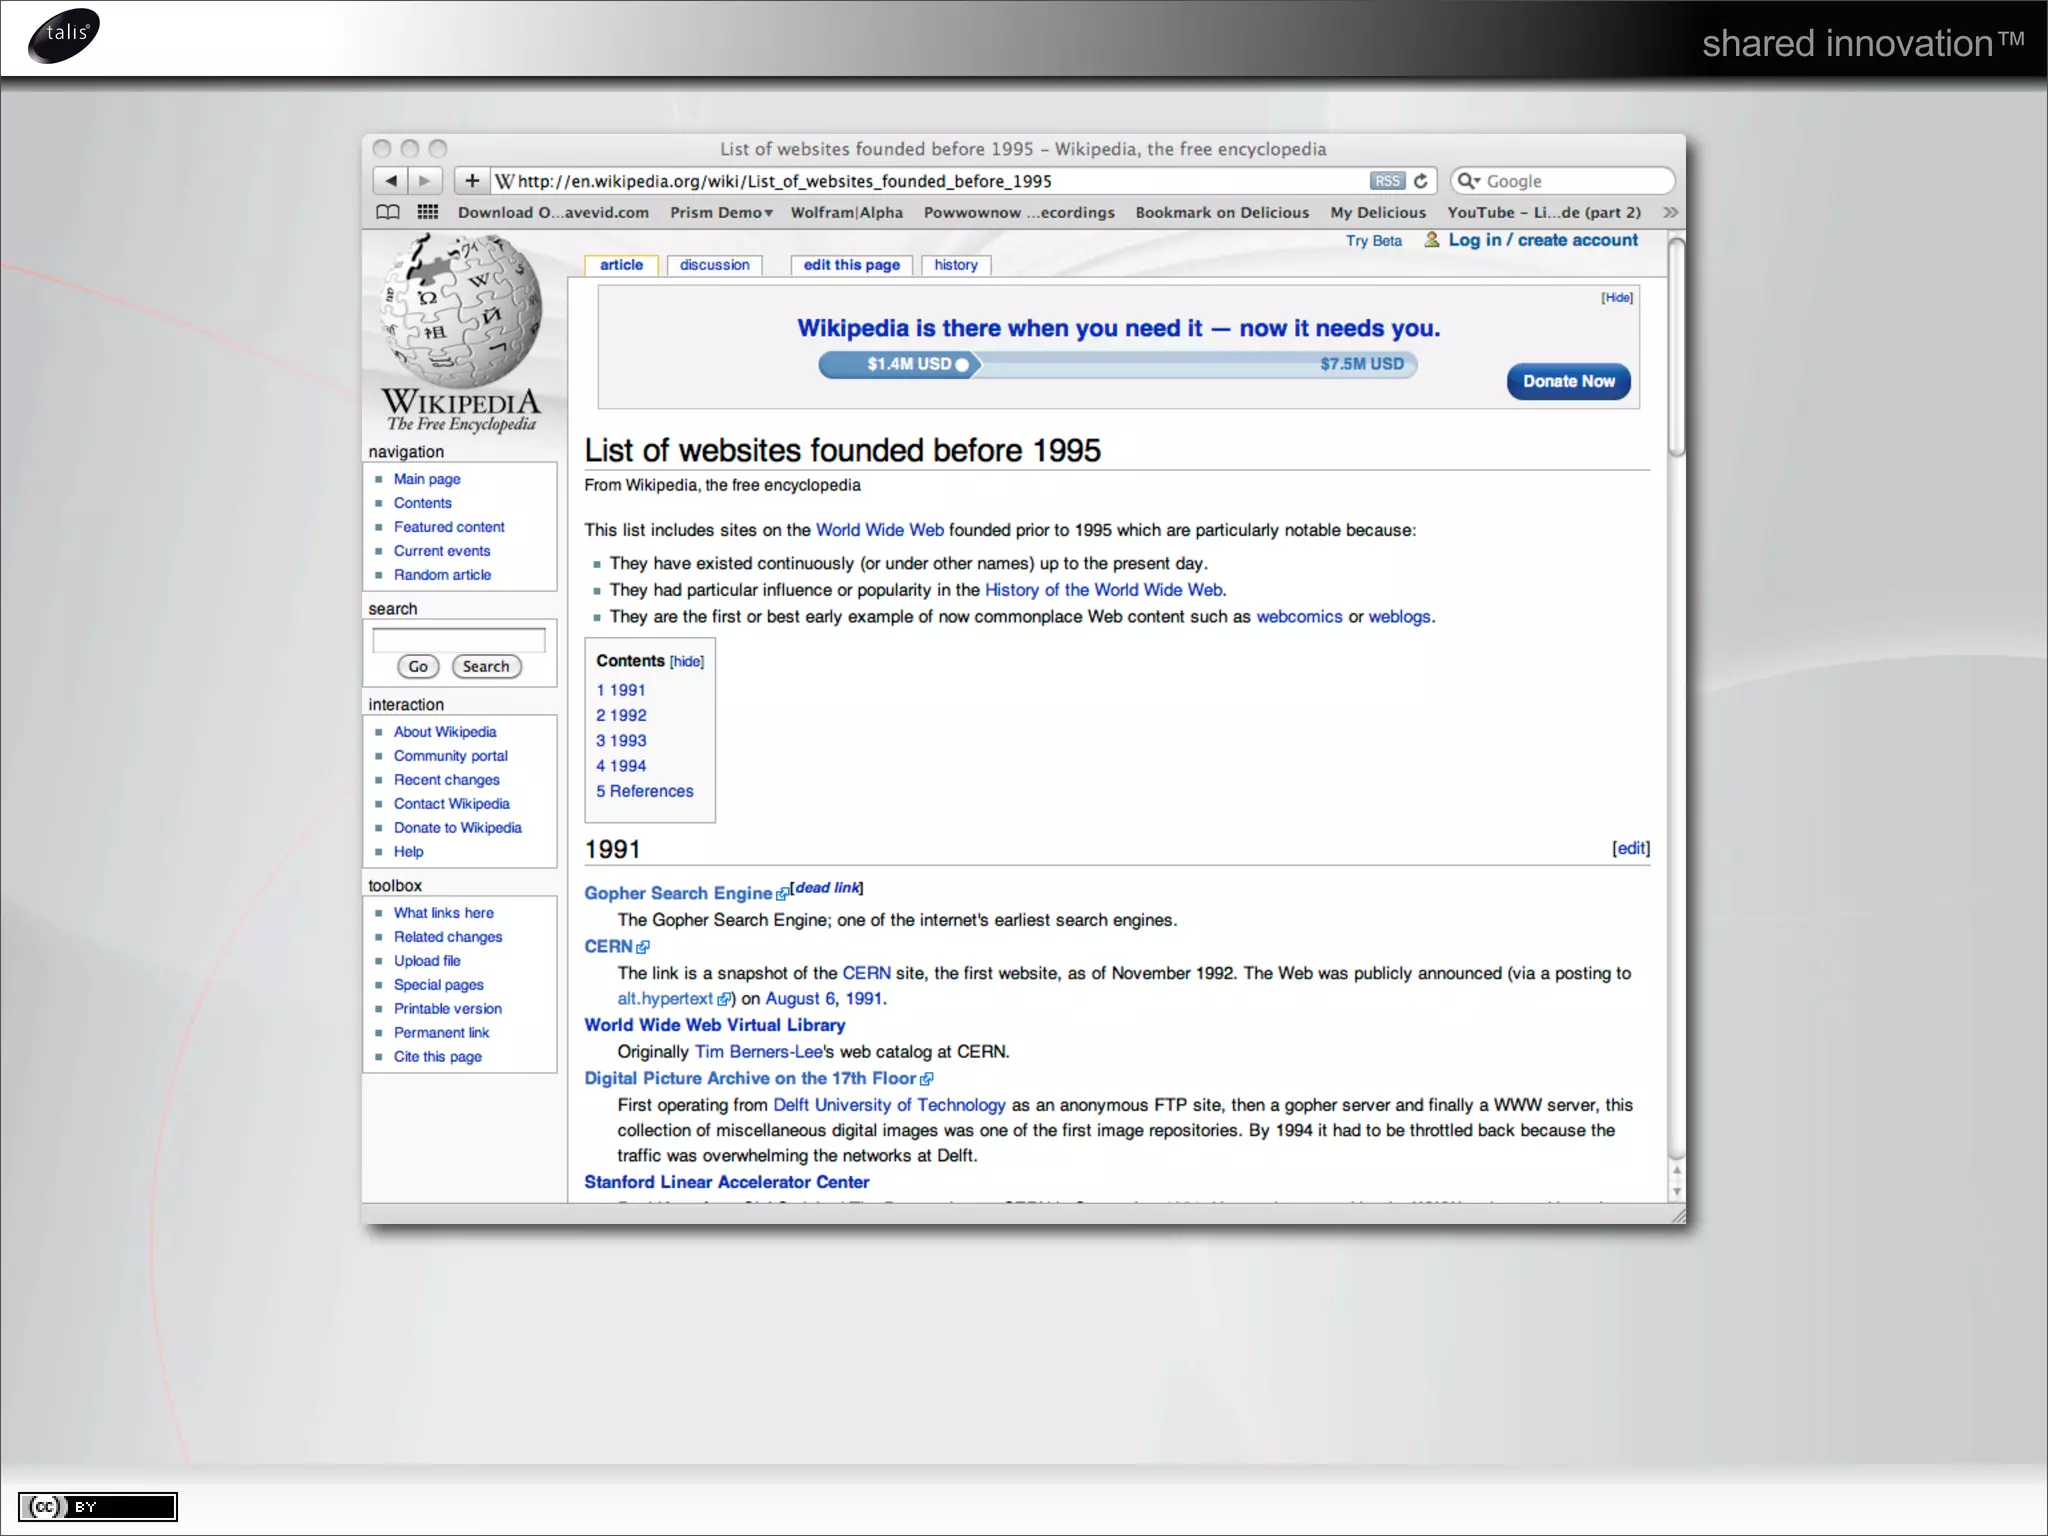Viewport: 2048px width, 1536px height.
Task: Click the RSS badge in address bar
Action: click(1387, 181)
